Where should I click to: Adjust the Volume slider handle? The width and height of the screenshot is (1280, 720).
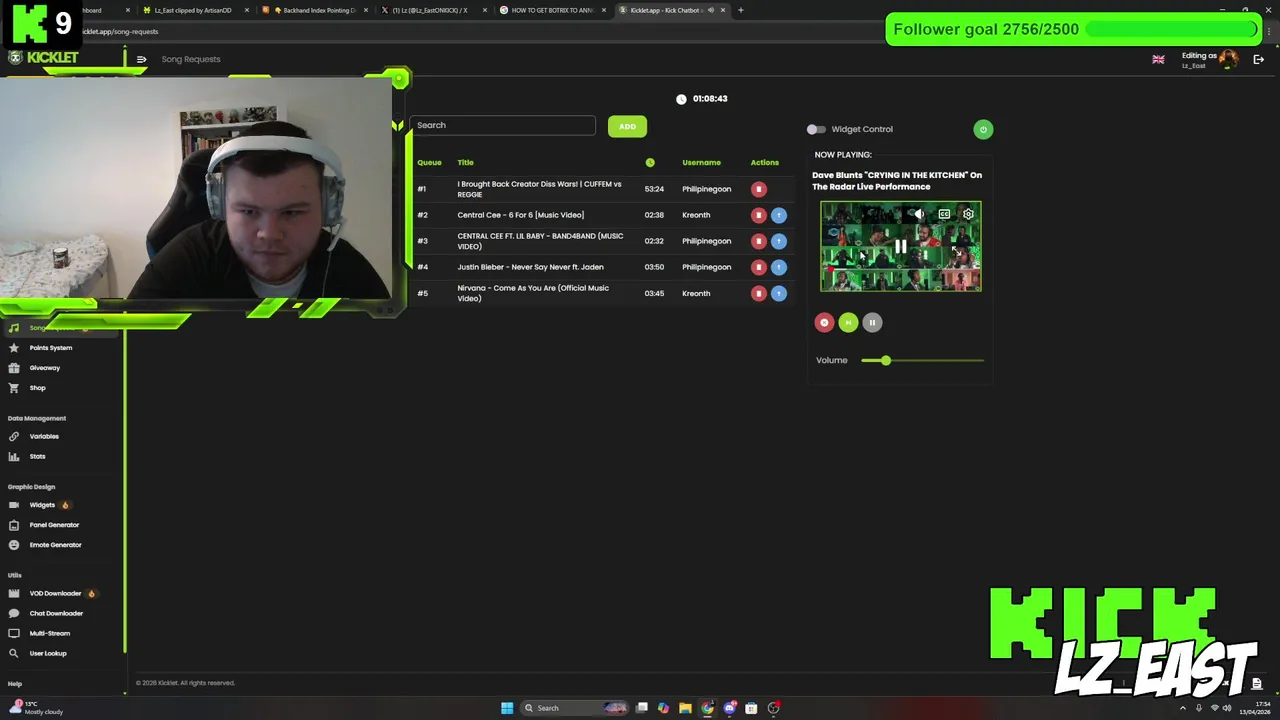(885, 360)
